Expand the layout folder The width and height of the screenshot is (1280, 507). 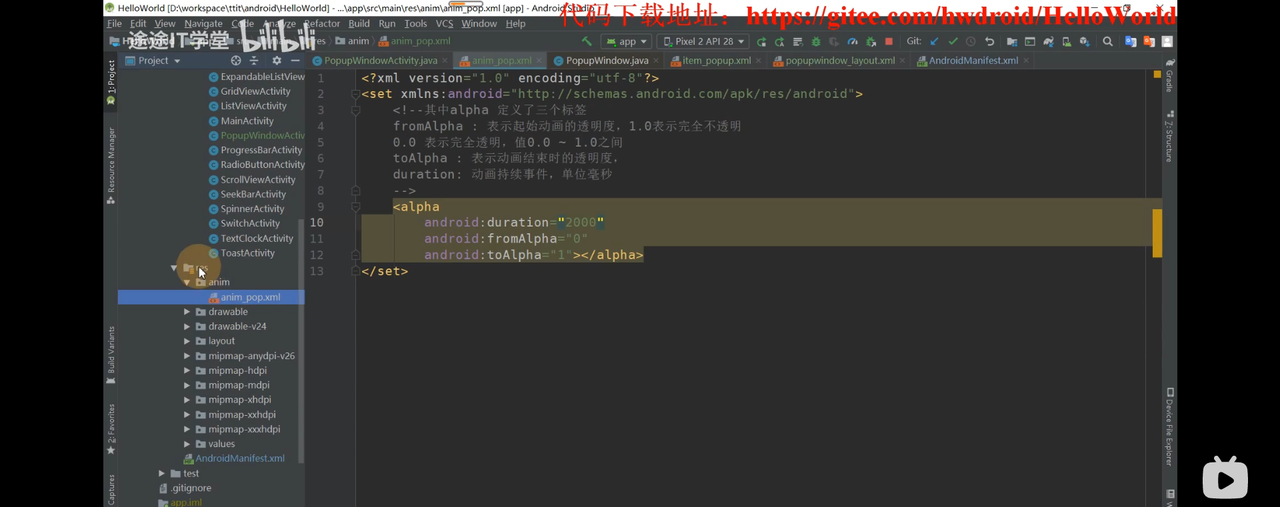pos(187,341)
